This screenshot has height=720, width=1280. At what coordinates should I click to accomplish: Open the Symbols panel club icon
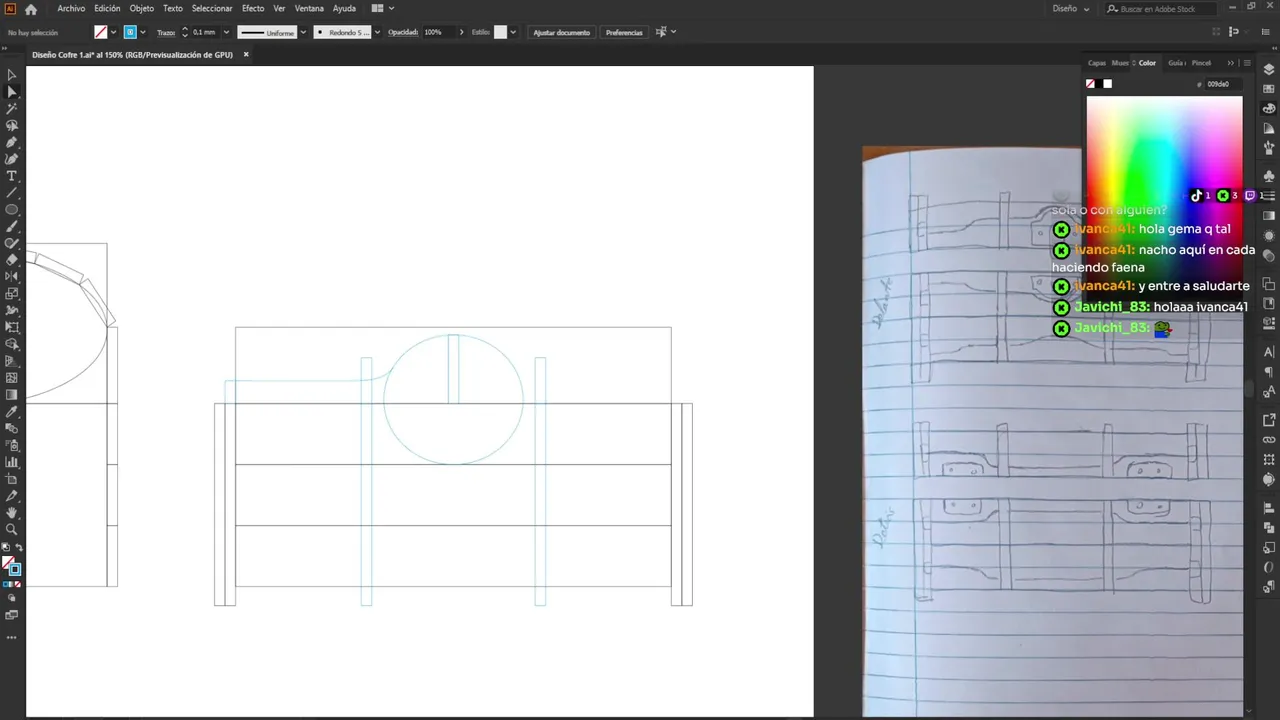[x=1269, y=176]
